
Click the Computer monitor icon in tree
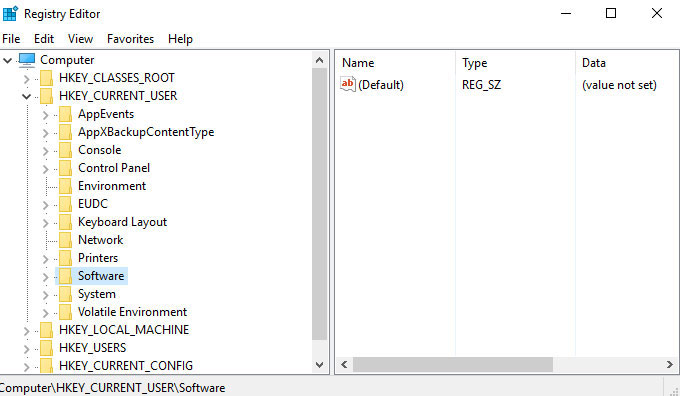coord(27,60)
